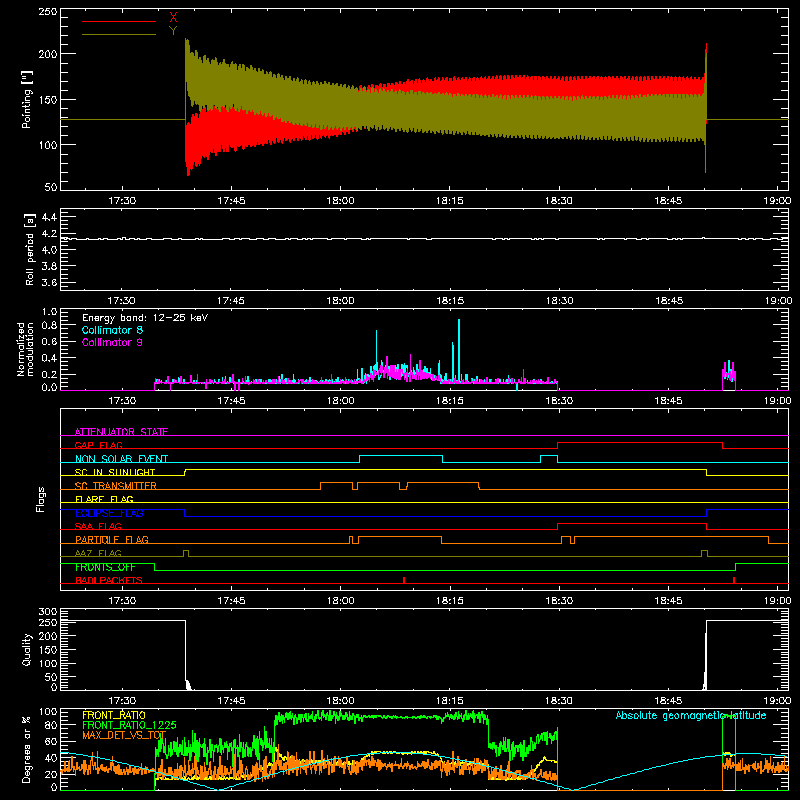Click the 100 tick on Quality axis

pyautogui.click(x=48, y=664)
